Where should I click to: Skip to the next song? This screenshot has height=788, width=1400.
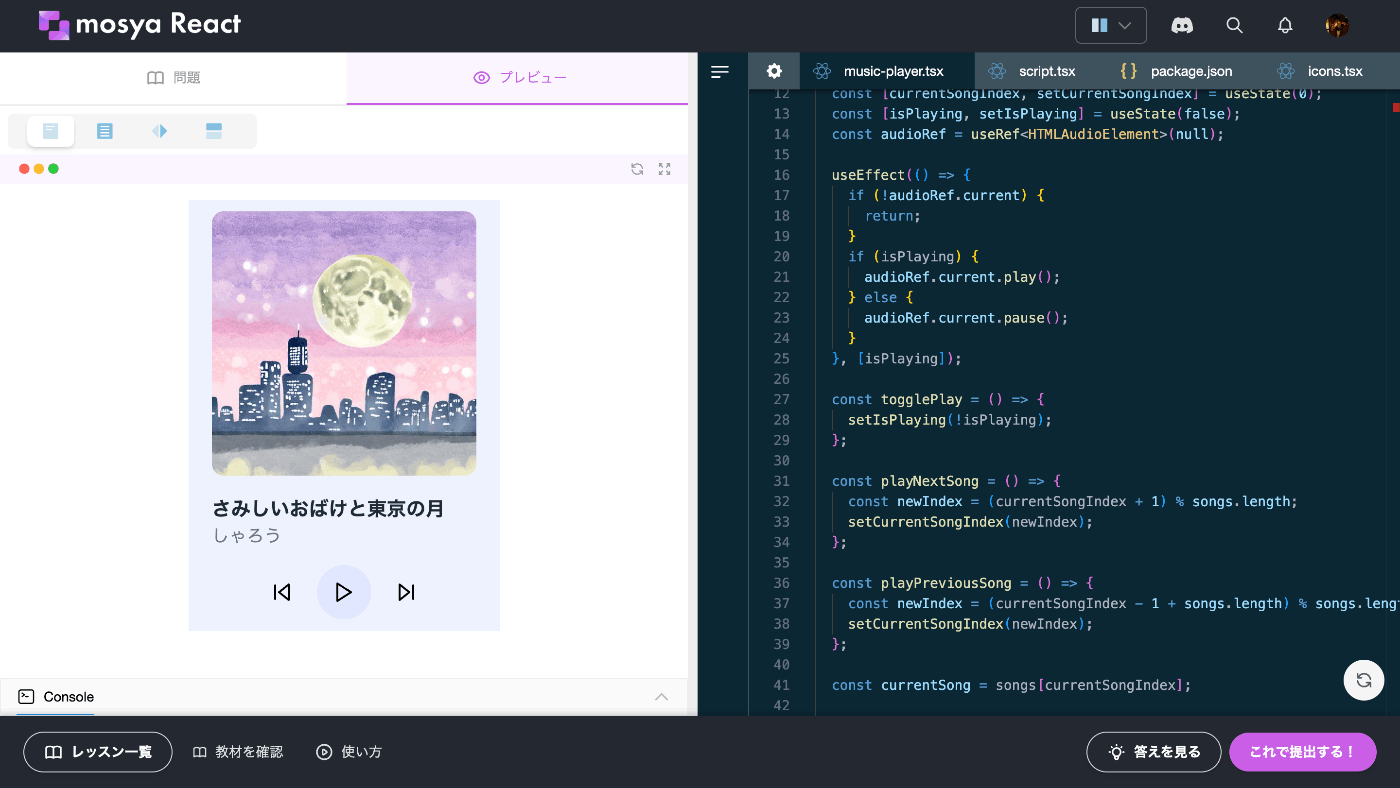[406, 592]
